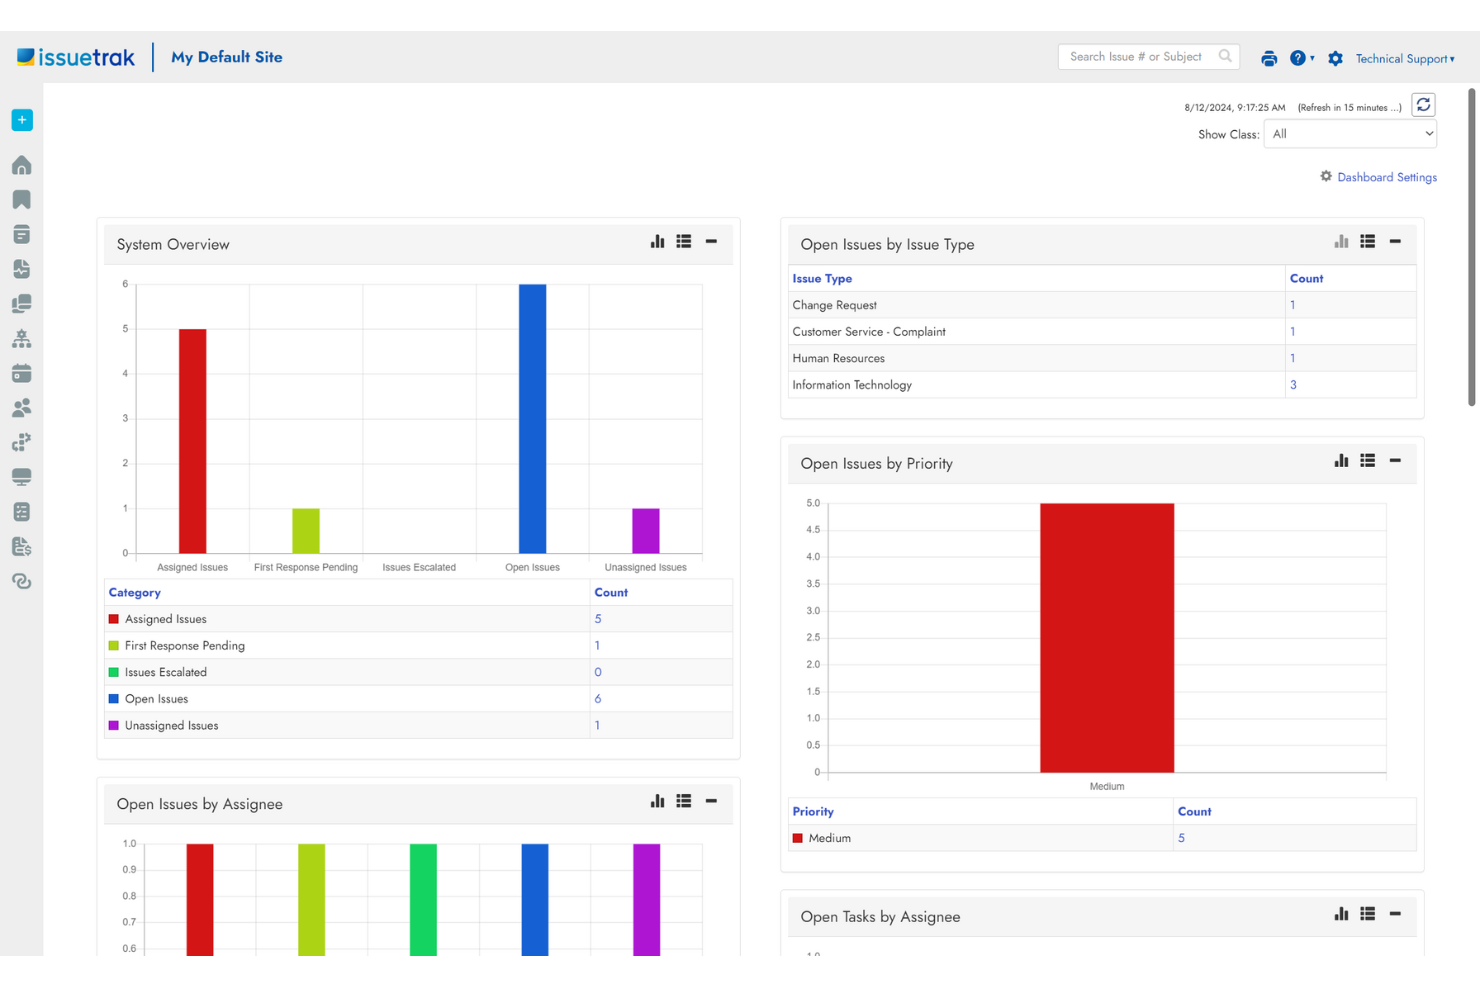The width and height of the screenshot is (1480, 987).
Task: Click the Users icon in the sidebar
Action: click(x=21, y=407)
